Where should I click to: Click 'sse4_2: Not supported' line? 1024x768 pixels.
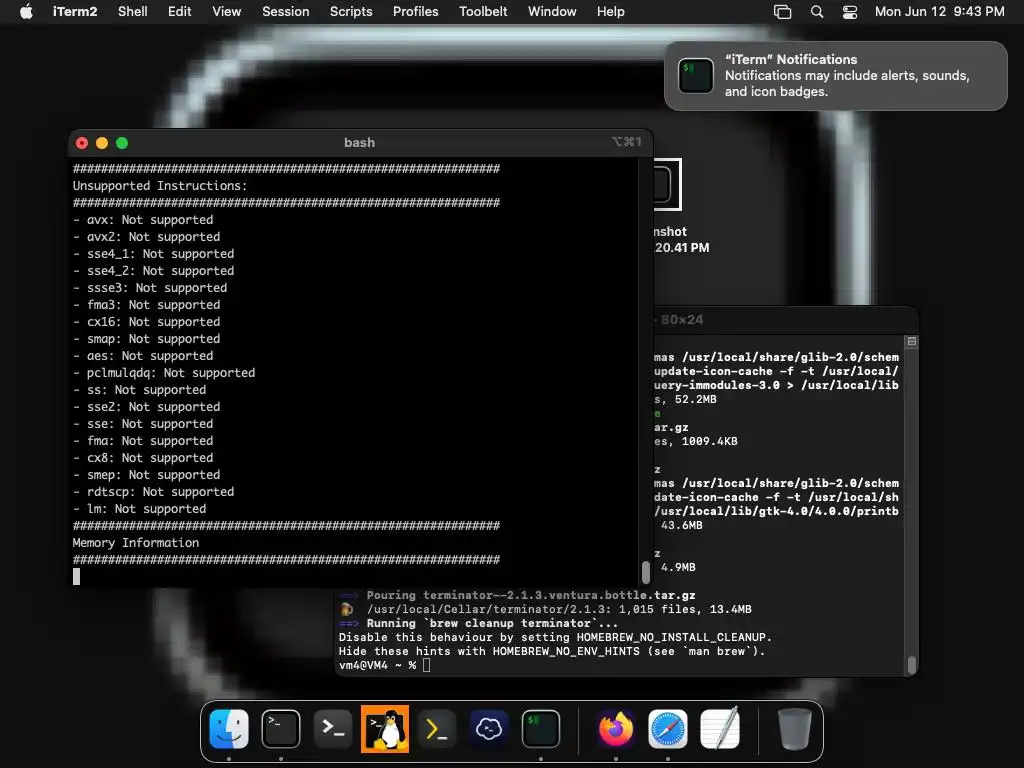tap(153, 270)
